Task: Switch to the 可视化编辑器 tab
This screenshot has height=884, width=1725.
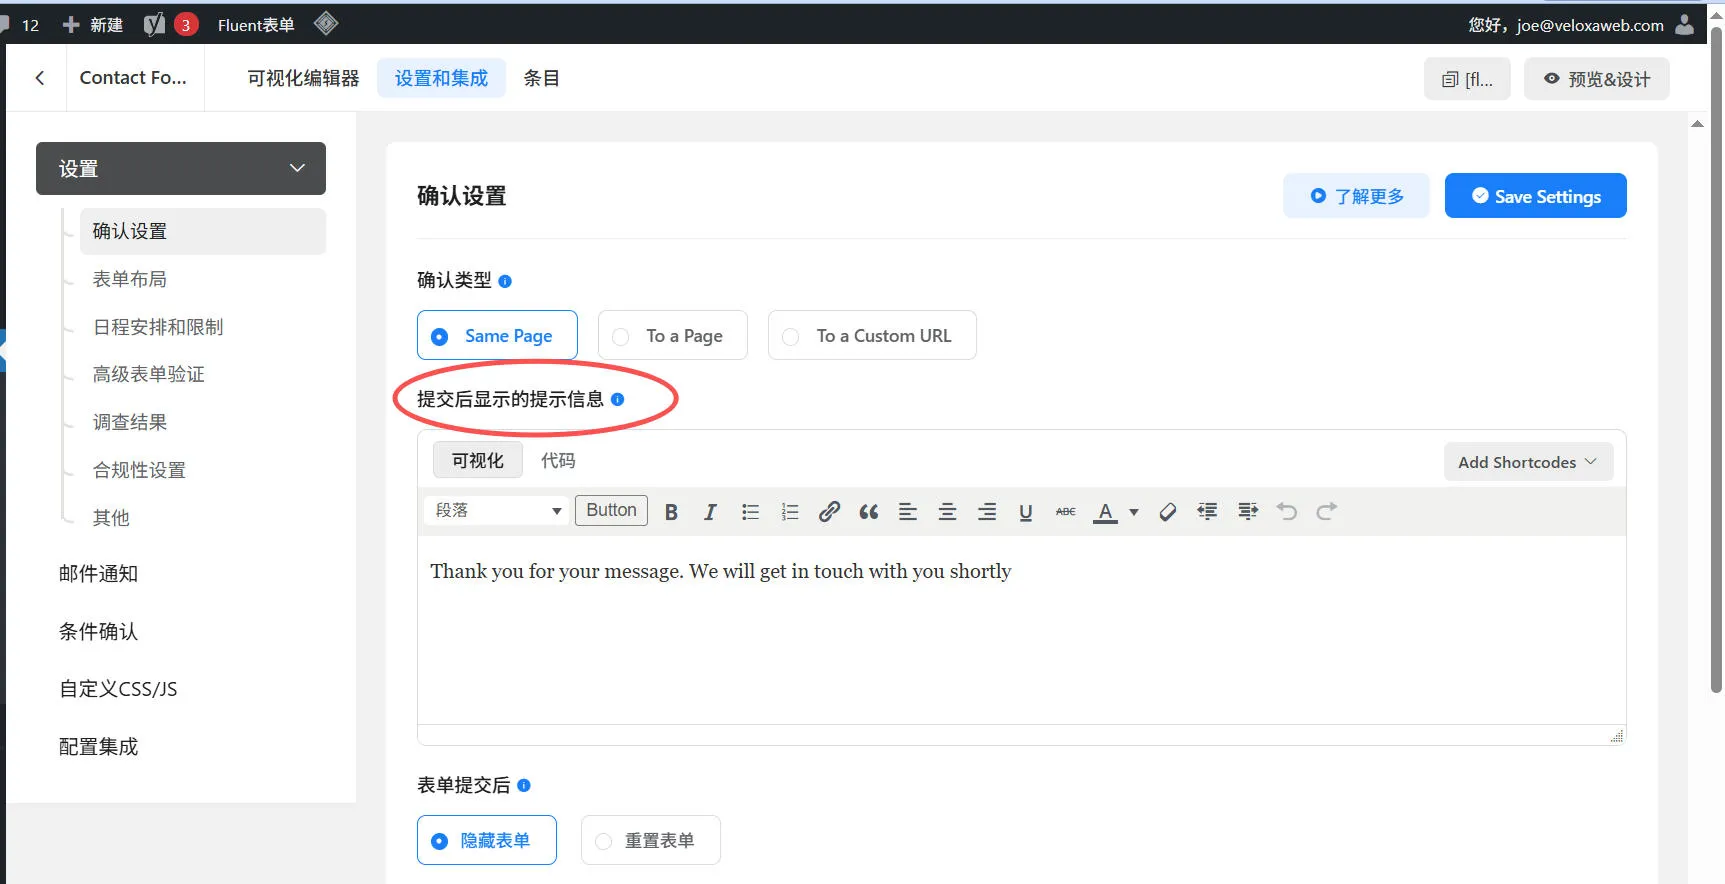Action: [x=303, y=78]
